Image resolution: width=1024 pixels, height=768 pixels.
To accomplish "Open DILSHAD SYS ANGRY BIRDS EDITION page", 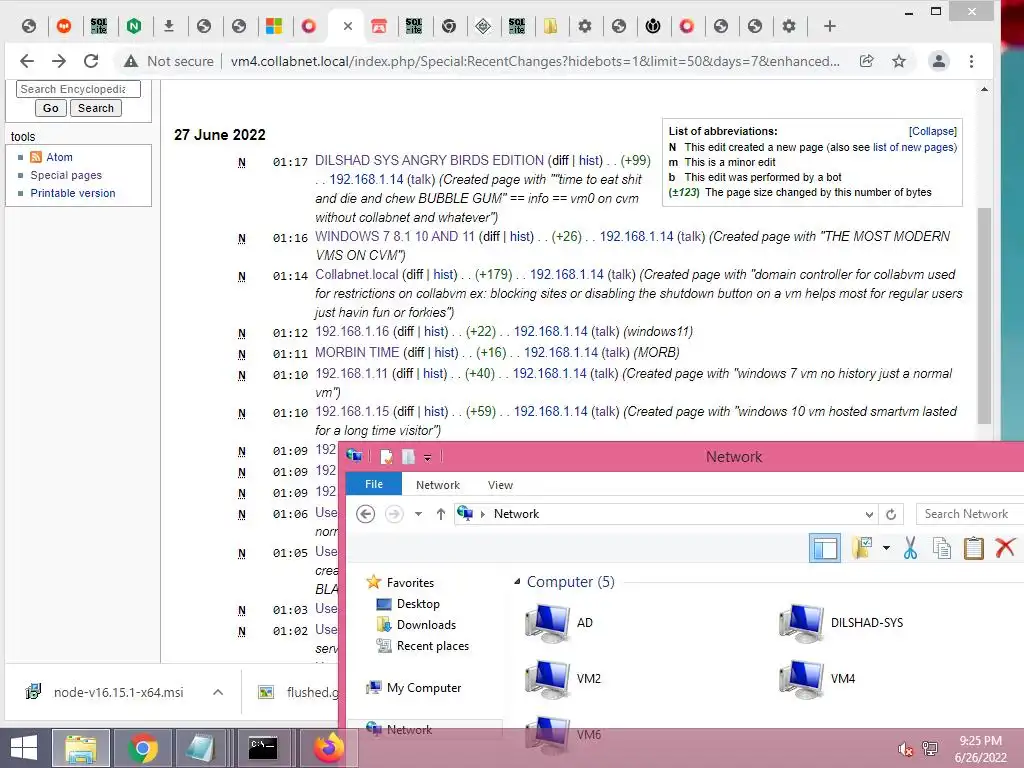I will 429,161.
